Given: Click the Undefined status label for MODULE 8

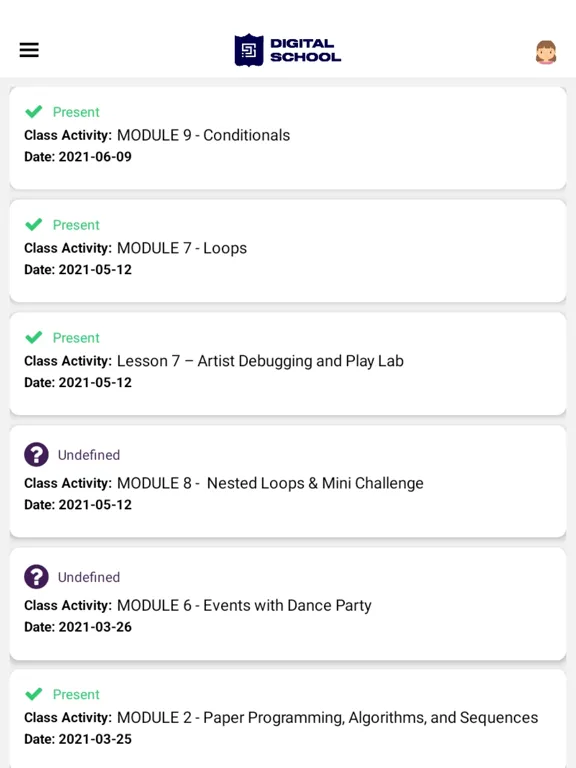Looking at the screenshot, I should pos(89,455).
